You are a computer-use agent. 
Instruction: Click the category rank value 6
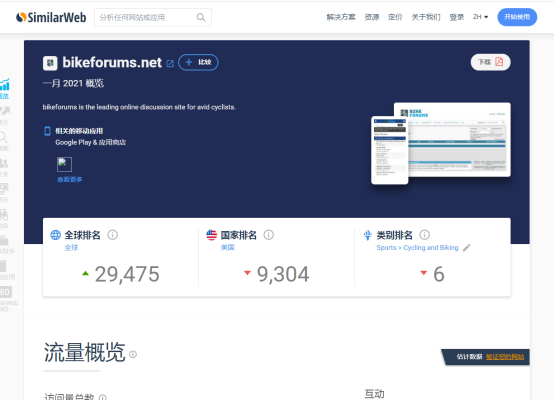[439, 274]
